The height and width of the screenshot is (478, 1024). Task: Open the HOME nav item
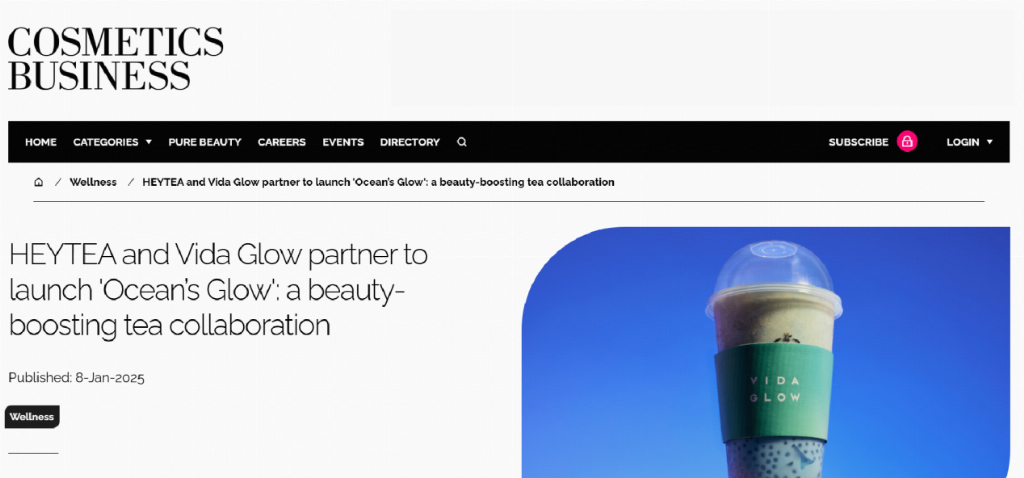40,142
